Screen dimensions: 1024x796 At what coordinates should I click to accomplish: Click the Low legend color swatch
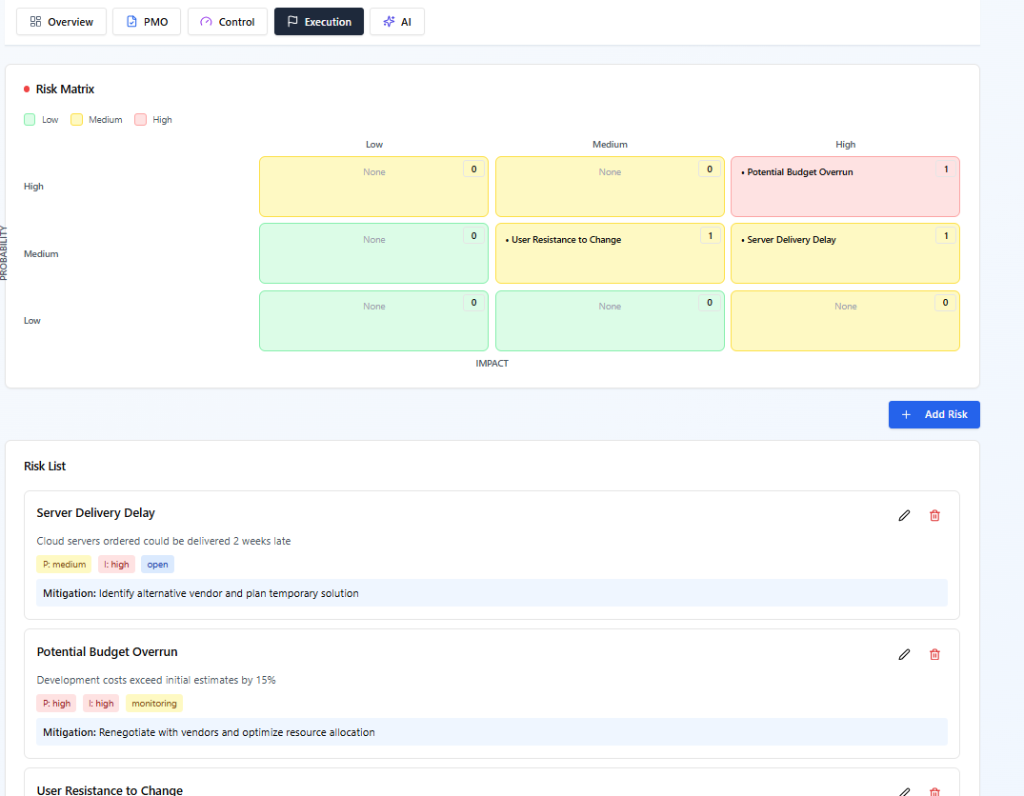29,119
